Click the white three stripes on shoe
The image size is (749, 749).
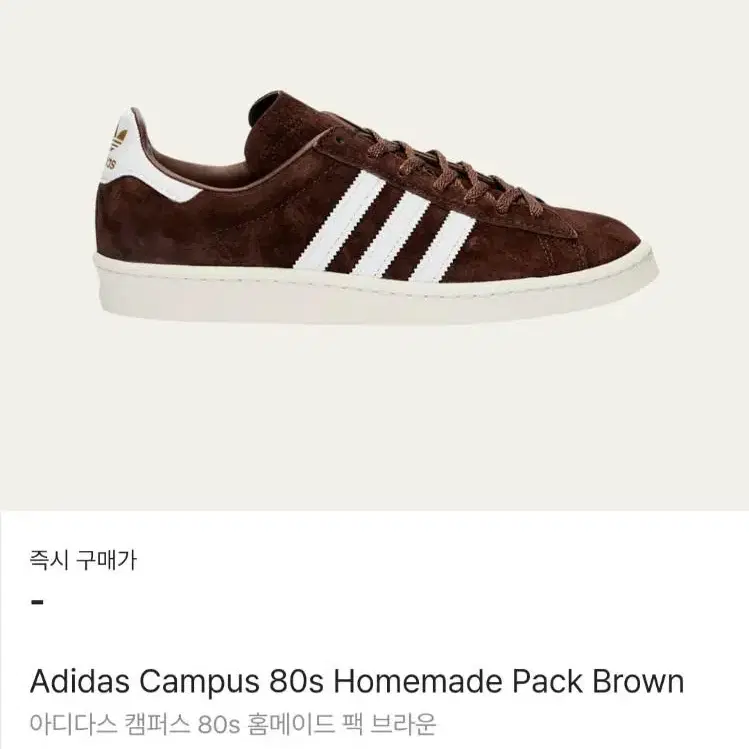(x=385, y=226)
